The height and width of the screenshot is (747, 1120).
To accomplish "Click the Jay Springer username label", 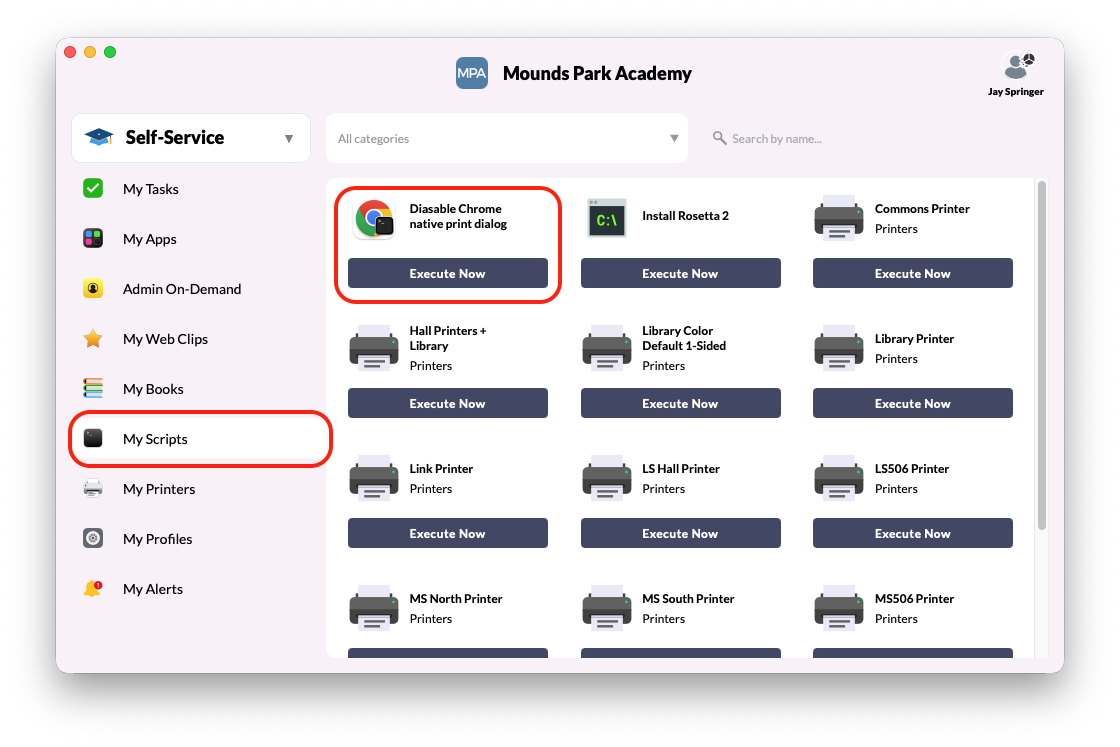I will click(1016, 91).
